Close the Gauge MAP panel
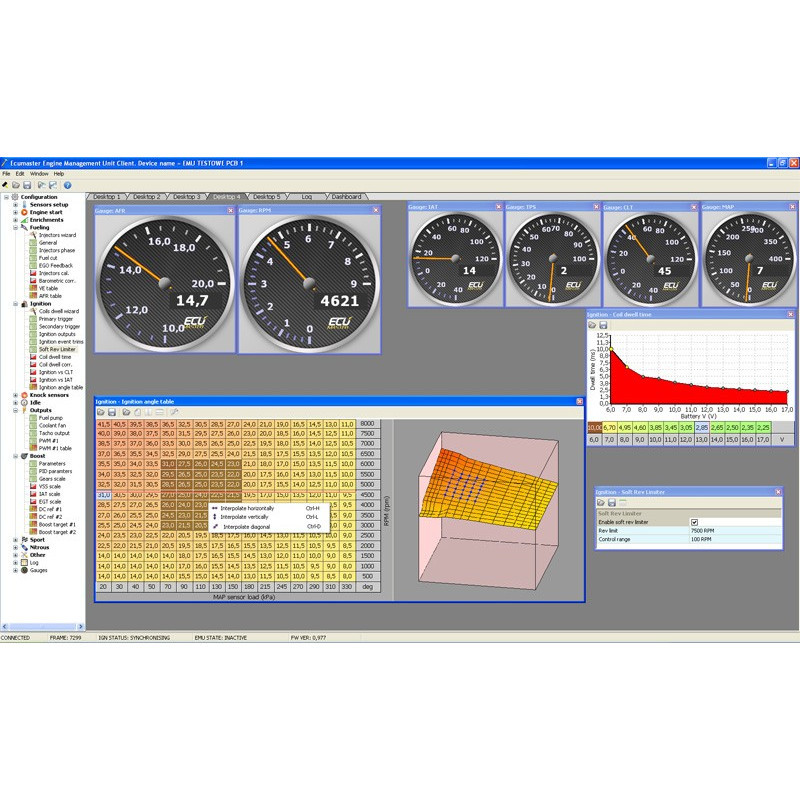This screenshot has width=800, height=800. tap(791, 207)
